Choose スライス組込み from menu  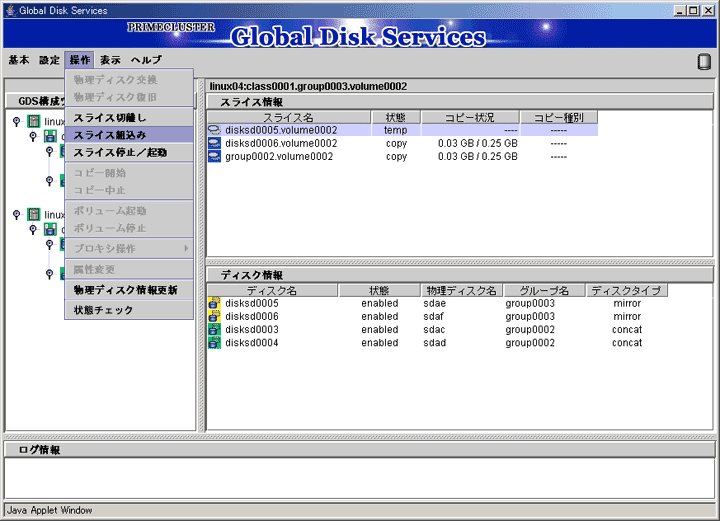click(x=129, y=135)
